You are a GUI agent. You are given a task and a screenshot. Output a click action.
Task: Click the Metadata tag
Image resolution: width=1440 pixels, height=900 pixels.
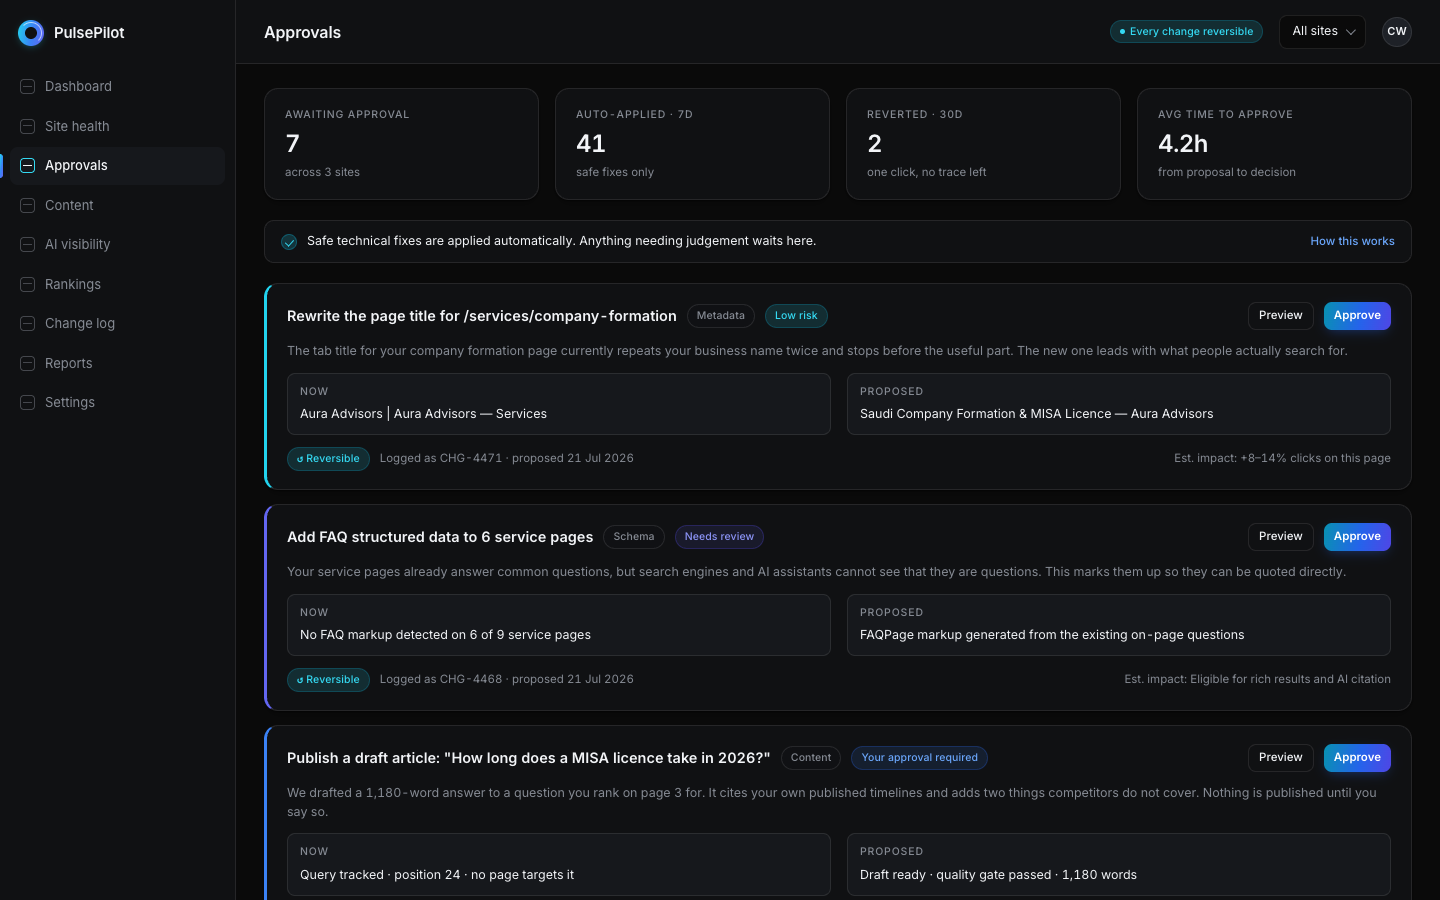721,316
